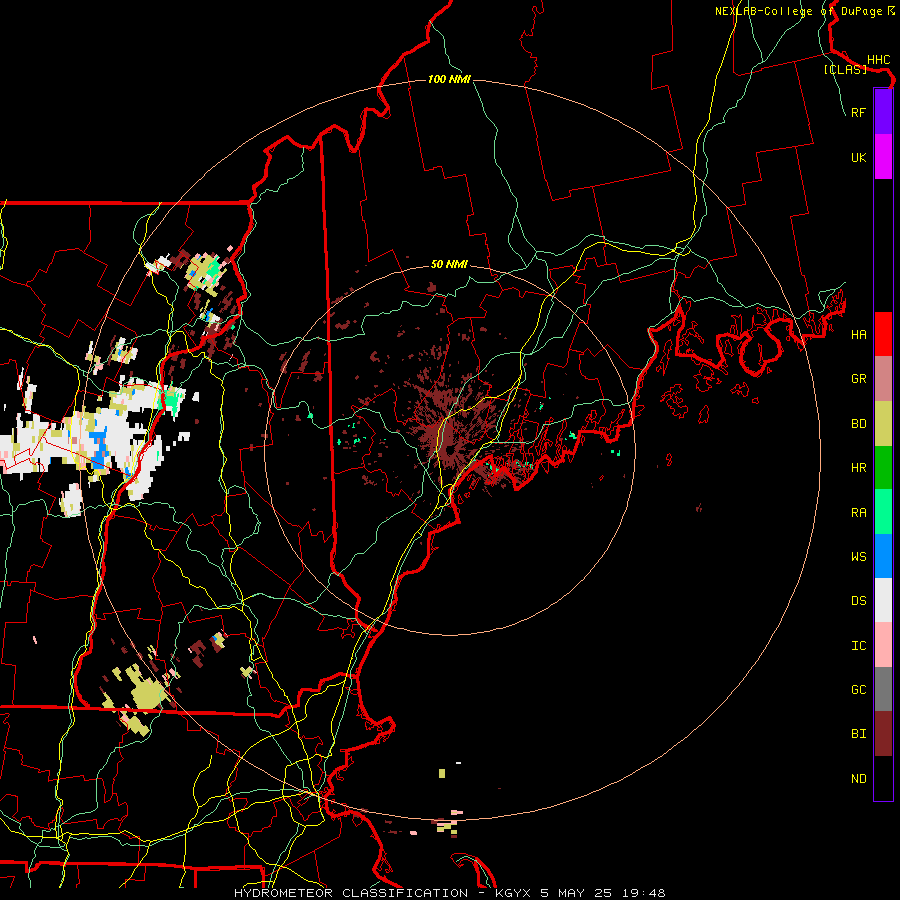Click the "ND" legend label
The image size is (900, 900).
pyautogui.click(x=858, y=779)
